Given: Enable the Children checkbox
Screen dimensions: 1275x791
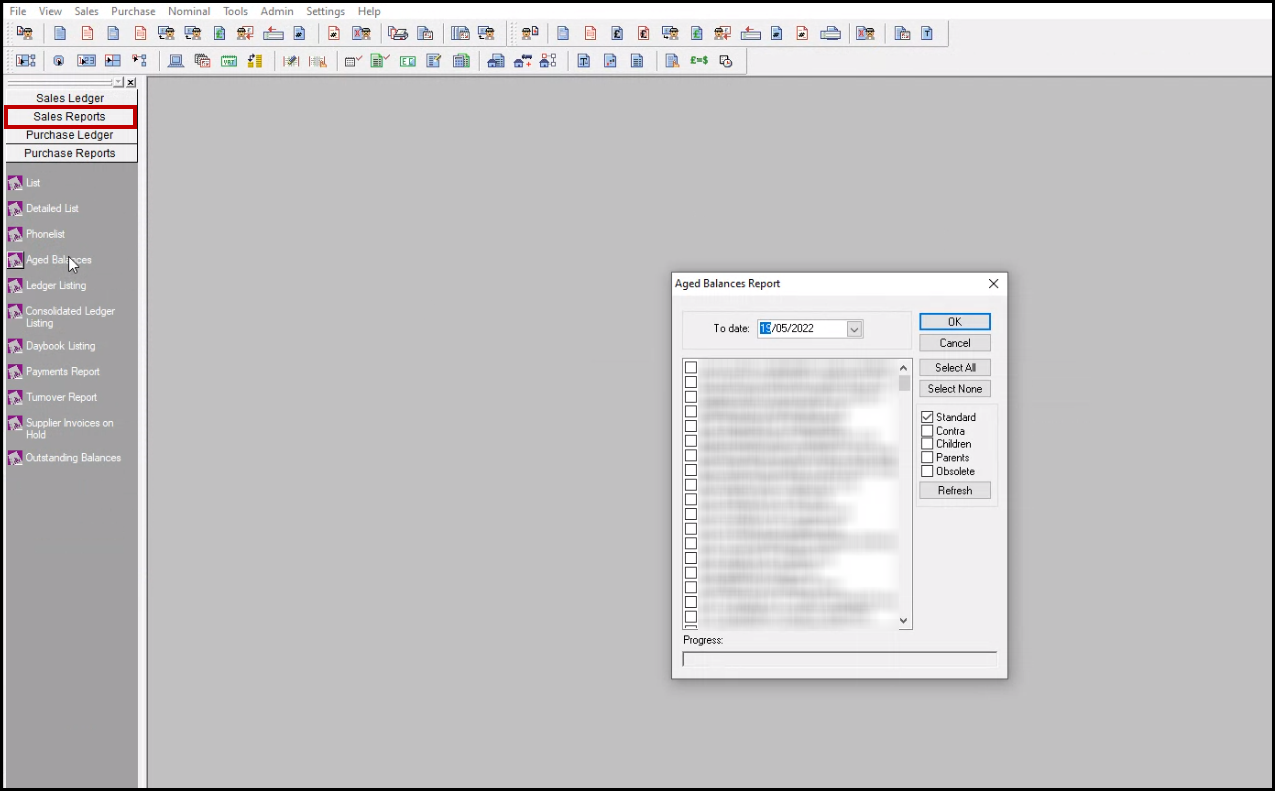Looking at the screenshot, I should (927, 444).
